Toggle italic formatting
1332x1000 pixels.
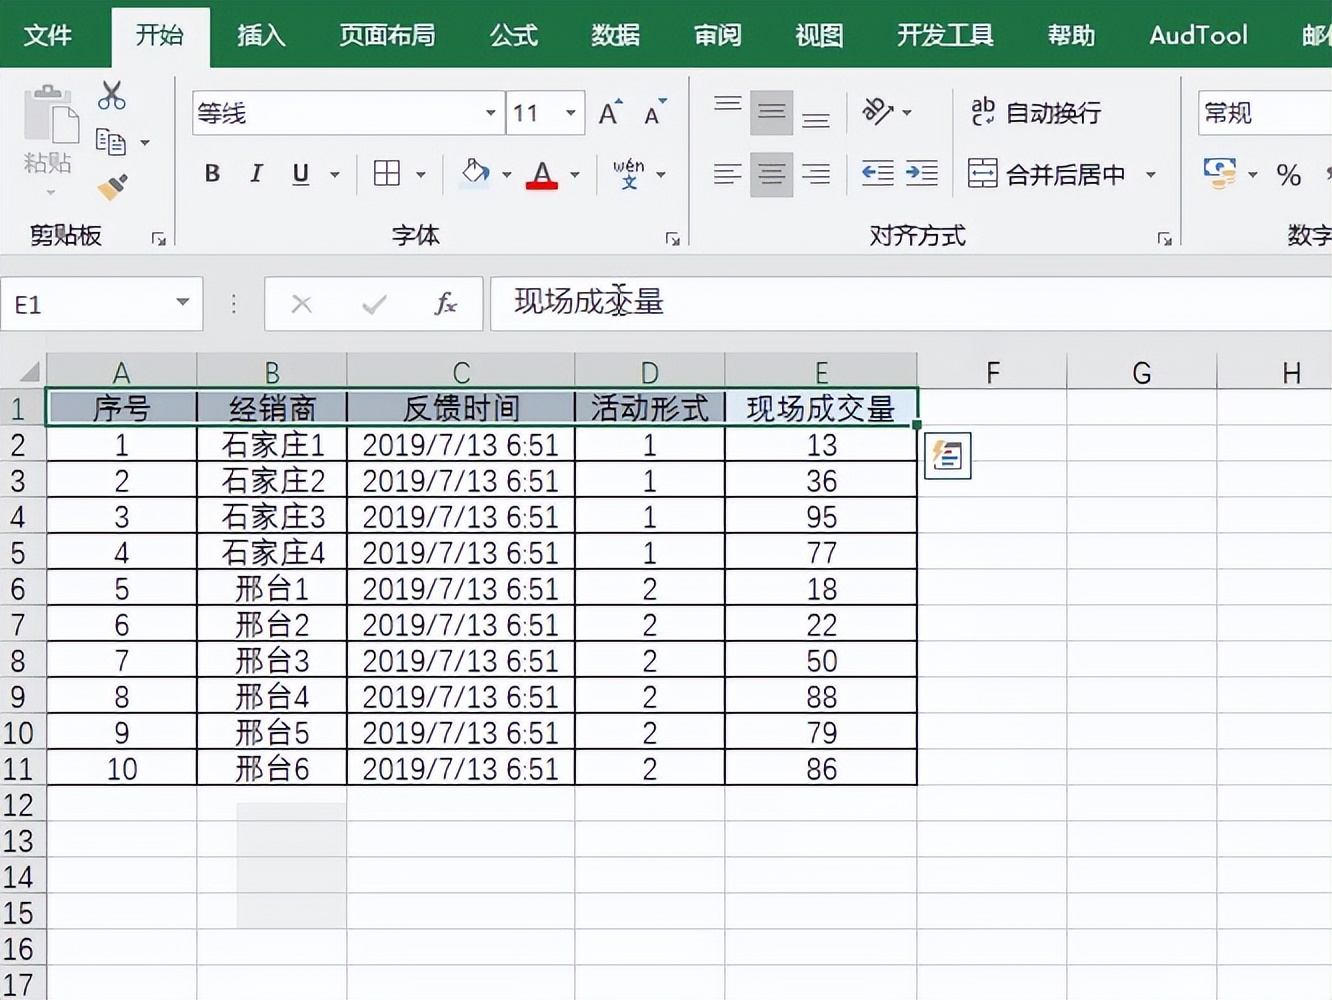(x=256, y=173)
